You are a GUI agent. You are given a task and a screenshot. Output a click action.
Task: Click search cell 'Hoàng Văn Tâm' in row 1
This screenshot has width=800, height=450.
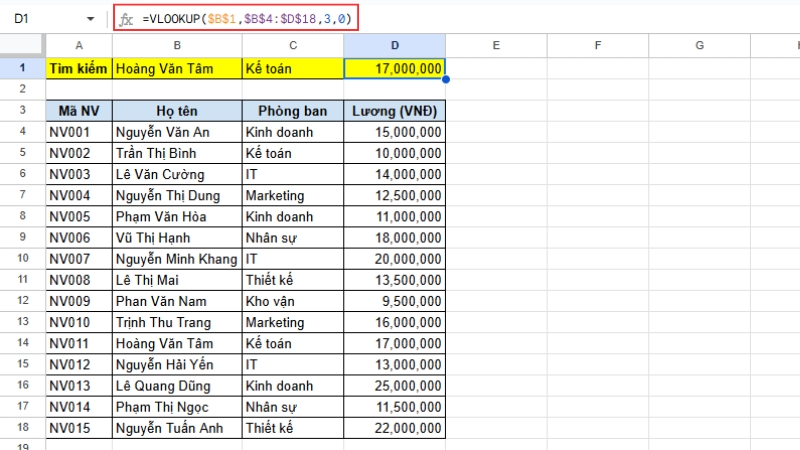click(176, 68)
